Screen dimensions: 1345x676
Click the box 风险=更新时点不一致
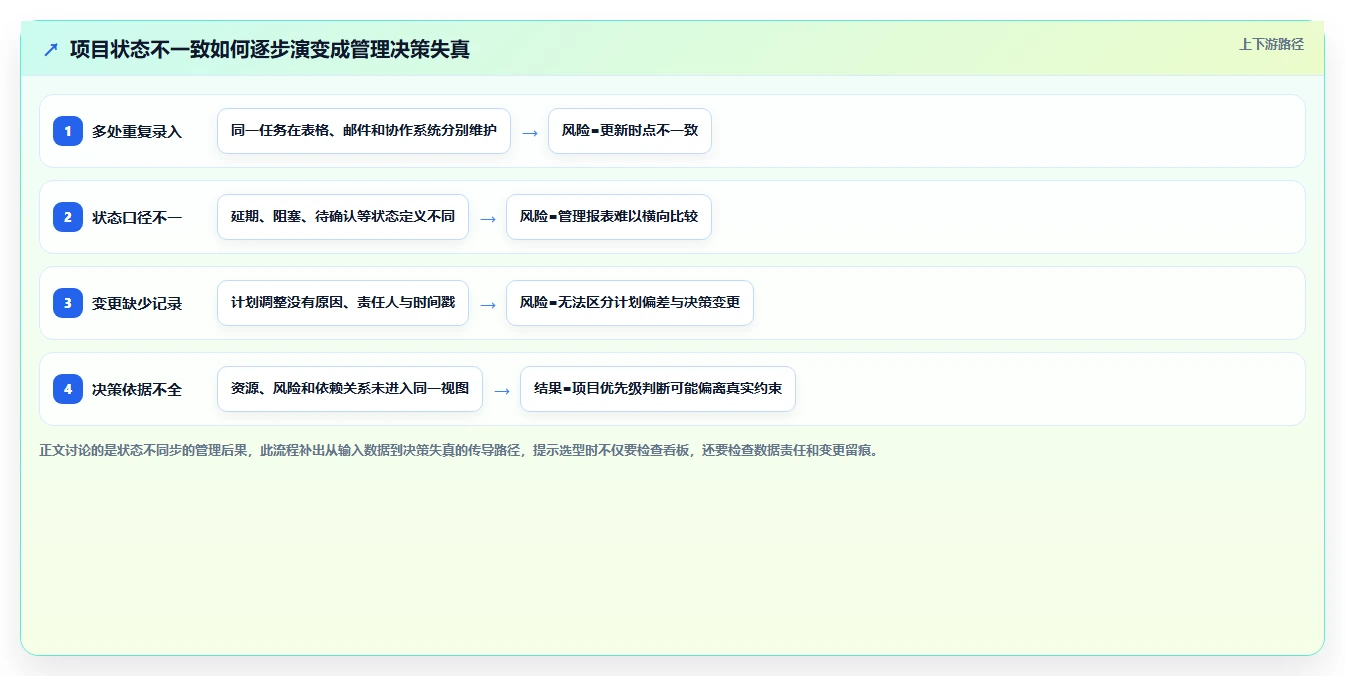pyautogui.click(x=630, y=131)
